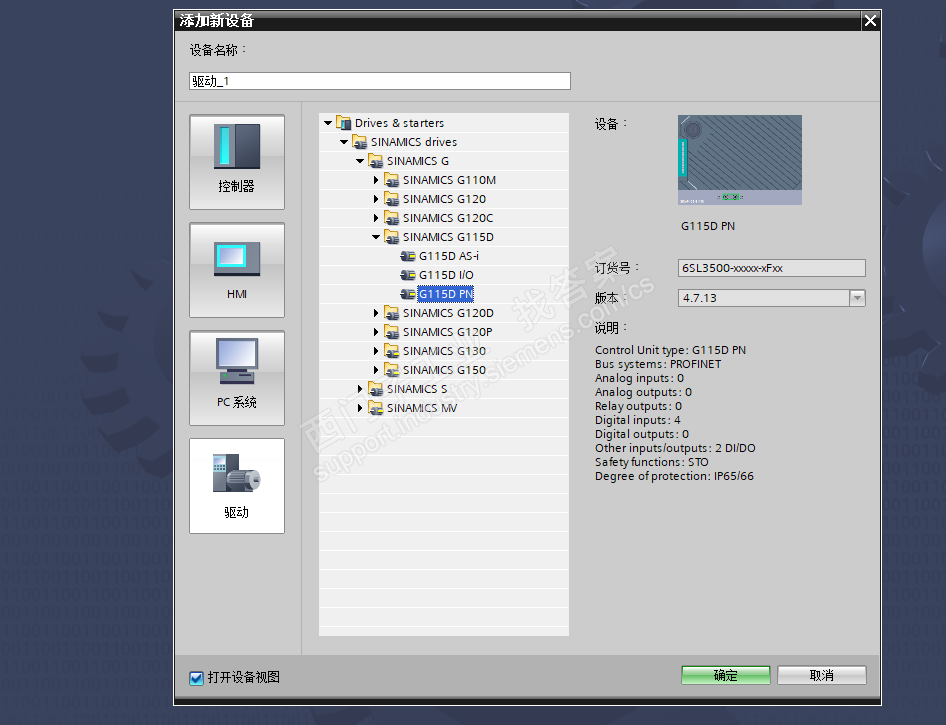The height and width of the screenshot is (725, 946).
Task: Click the G115D AS-i drive icon
Action: pyautogui.click(x=408, y=256)
